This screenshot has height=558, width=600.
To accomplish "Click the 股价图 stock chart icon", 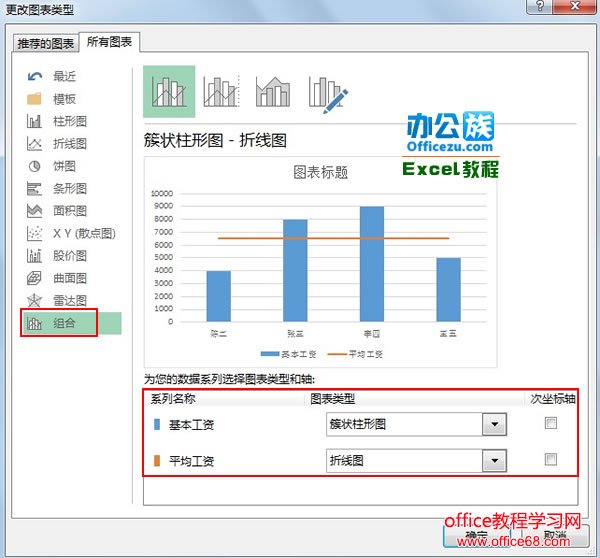I will [34, 255].
